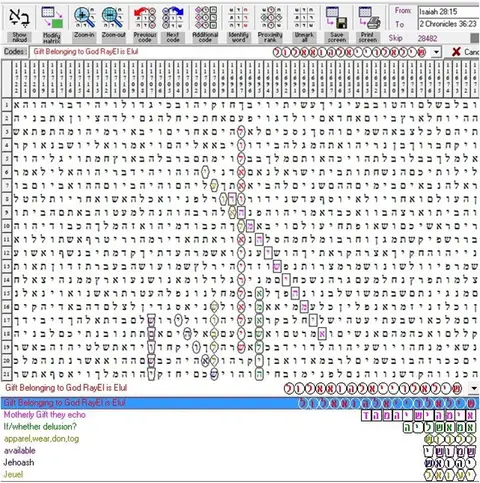The height and width of the screenshot is (483, 480).
Task: Click matrix row header number 15
Action: pos(7,293)
